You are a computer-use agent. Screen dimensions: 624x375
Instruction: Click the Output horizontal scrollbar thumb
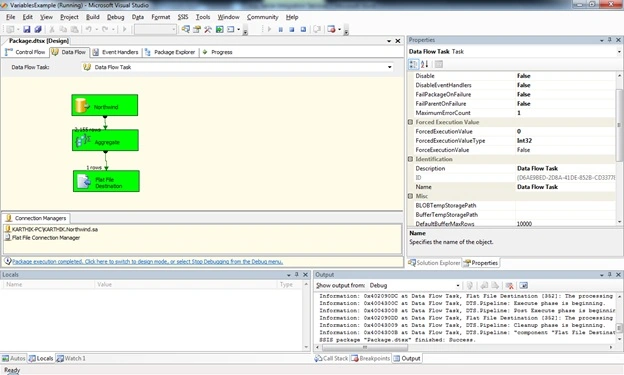[x=364, y=348]
